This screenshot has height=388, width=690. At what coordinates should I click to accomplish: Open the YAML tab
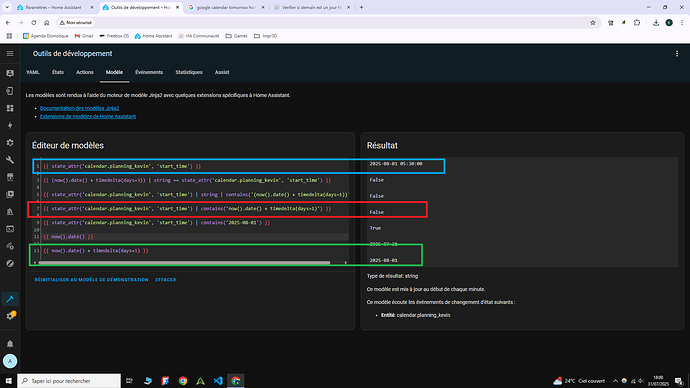tap(33, 72)
